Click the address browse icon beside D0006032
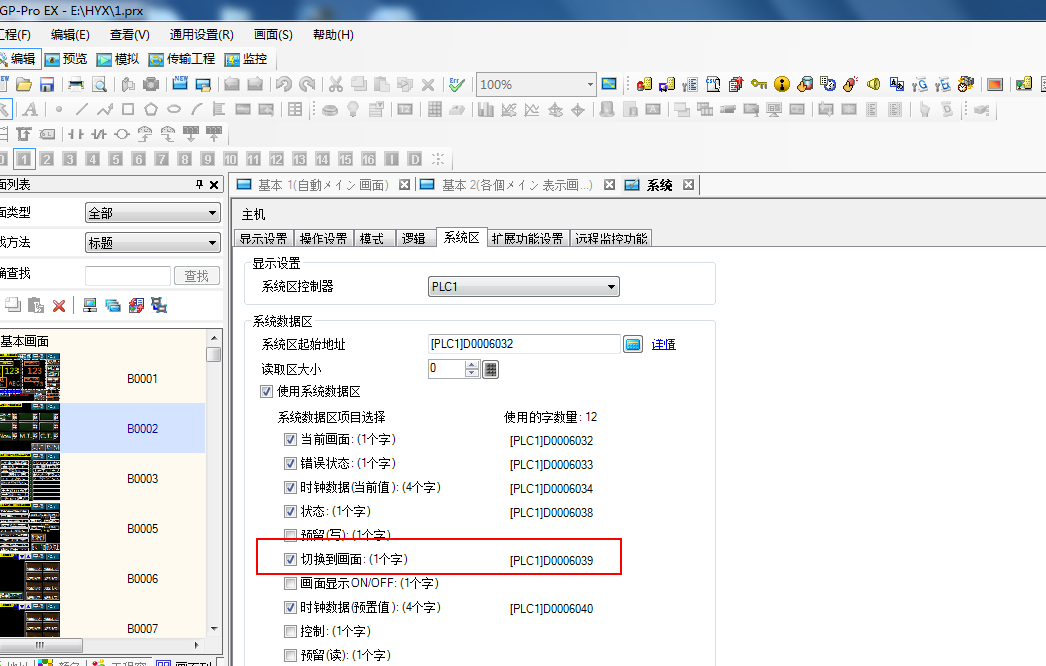The height and width of the screenshot is (666, 1046). [x=632, y=344]
